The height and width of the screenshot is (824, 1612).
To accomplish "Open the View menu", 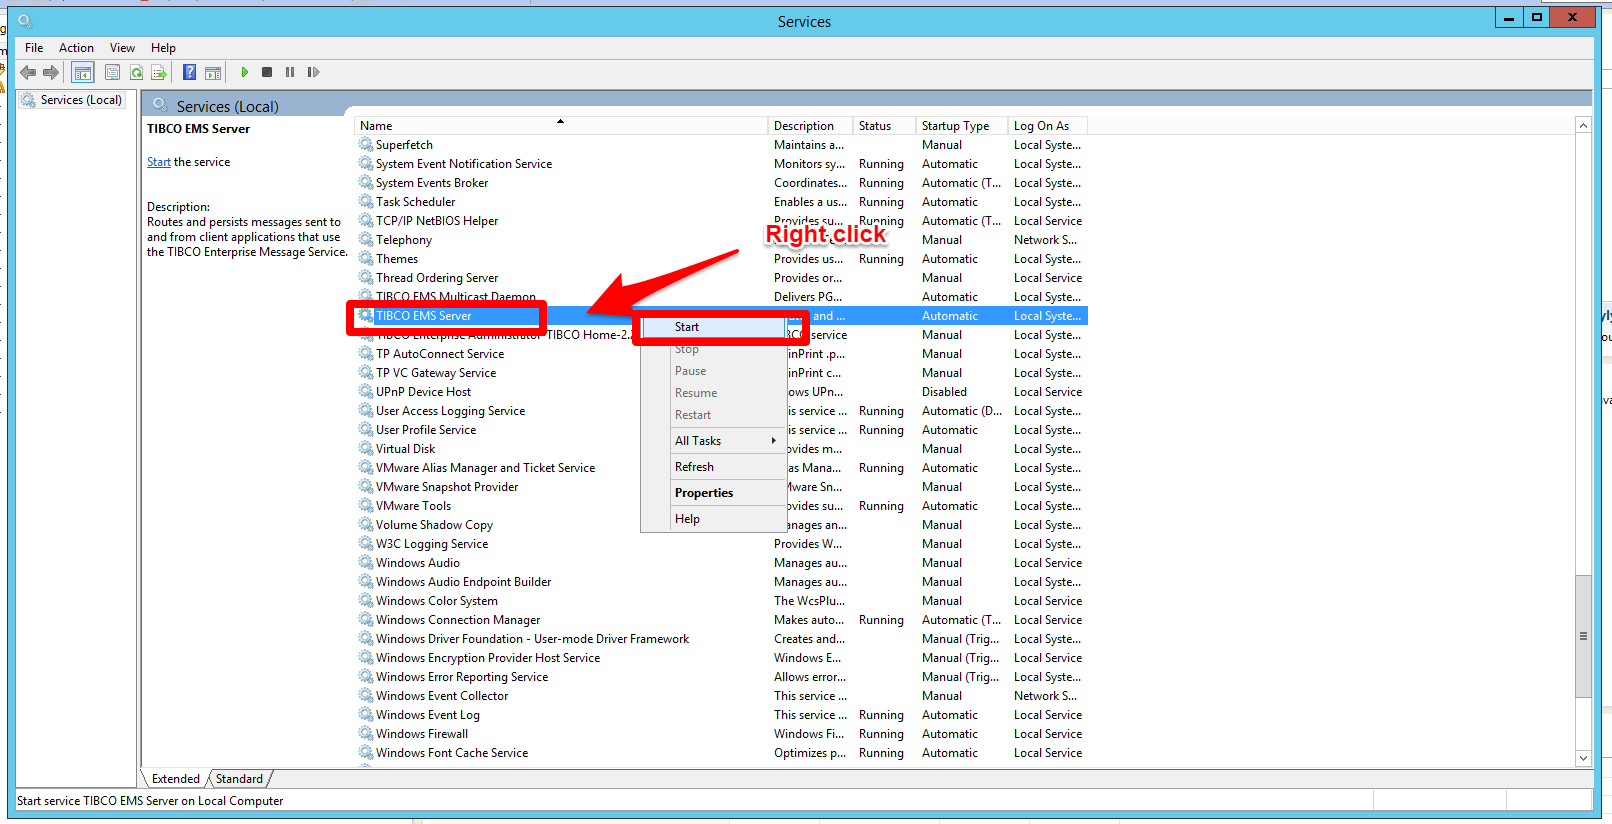I will [x=122, y=48].
